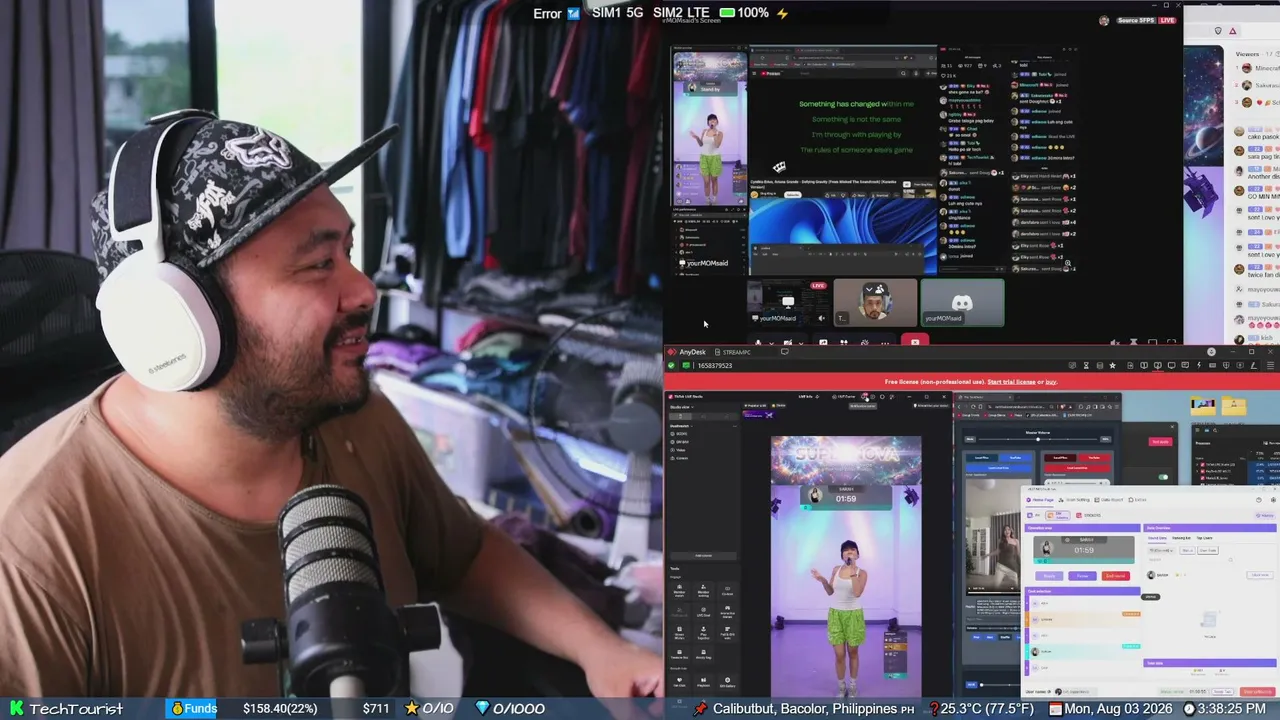Viewport: 1280px width, 720px height.
Task: Open the Home Page tab in purple panel
Action: tap(1041, 500)
